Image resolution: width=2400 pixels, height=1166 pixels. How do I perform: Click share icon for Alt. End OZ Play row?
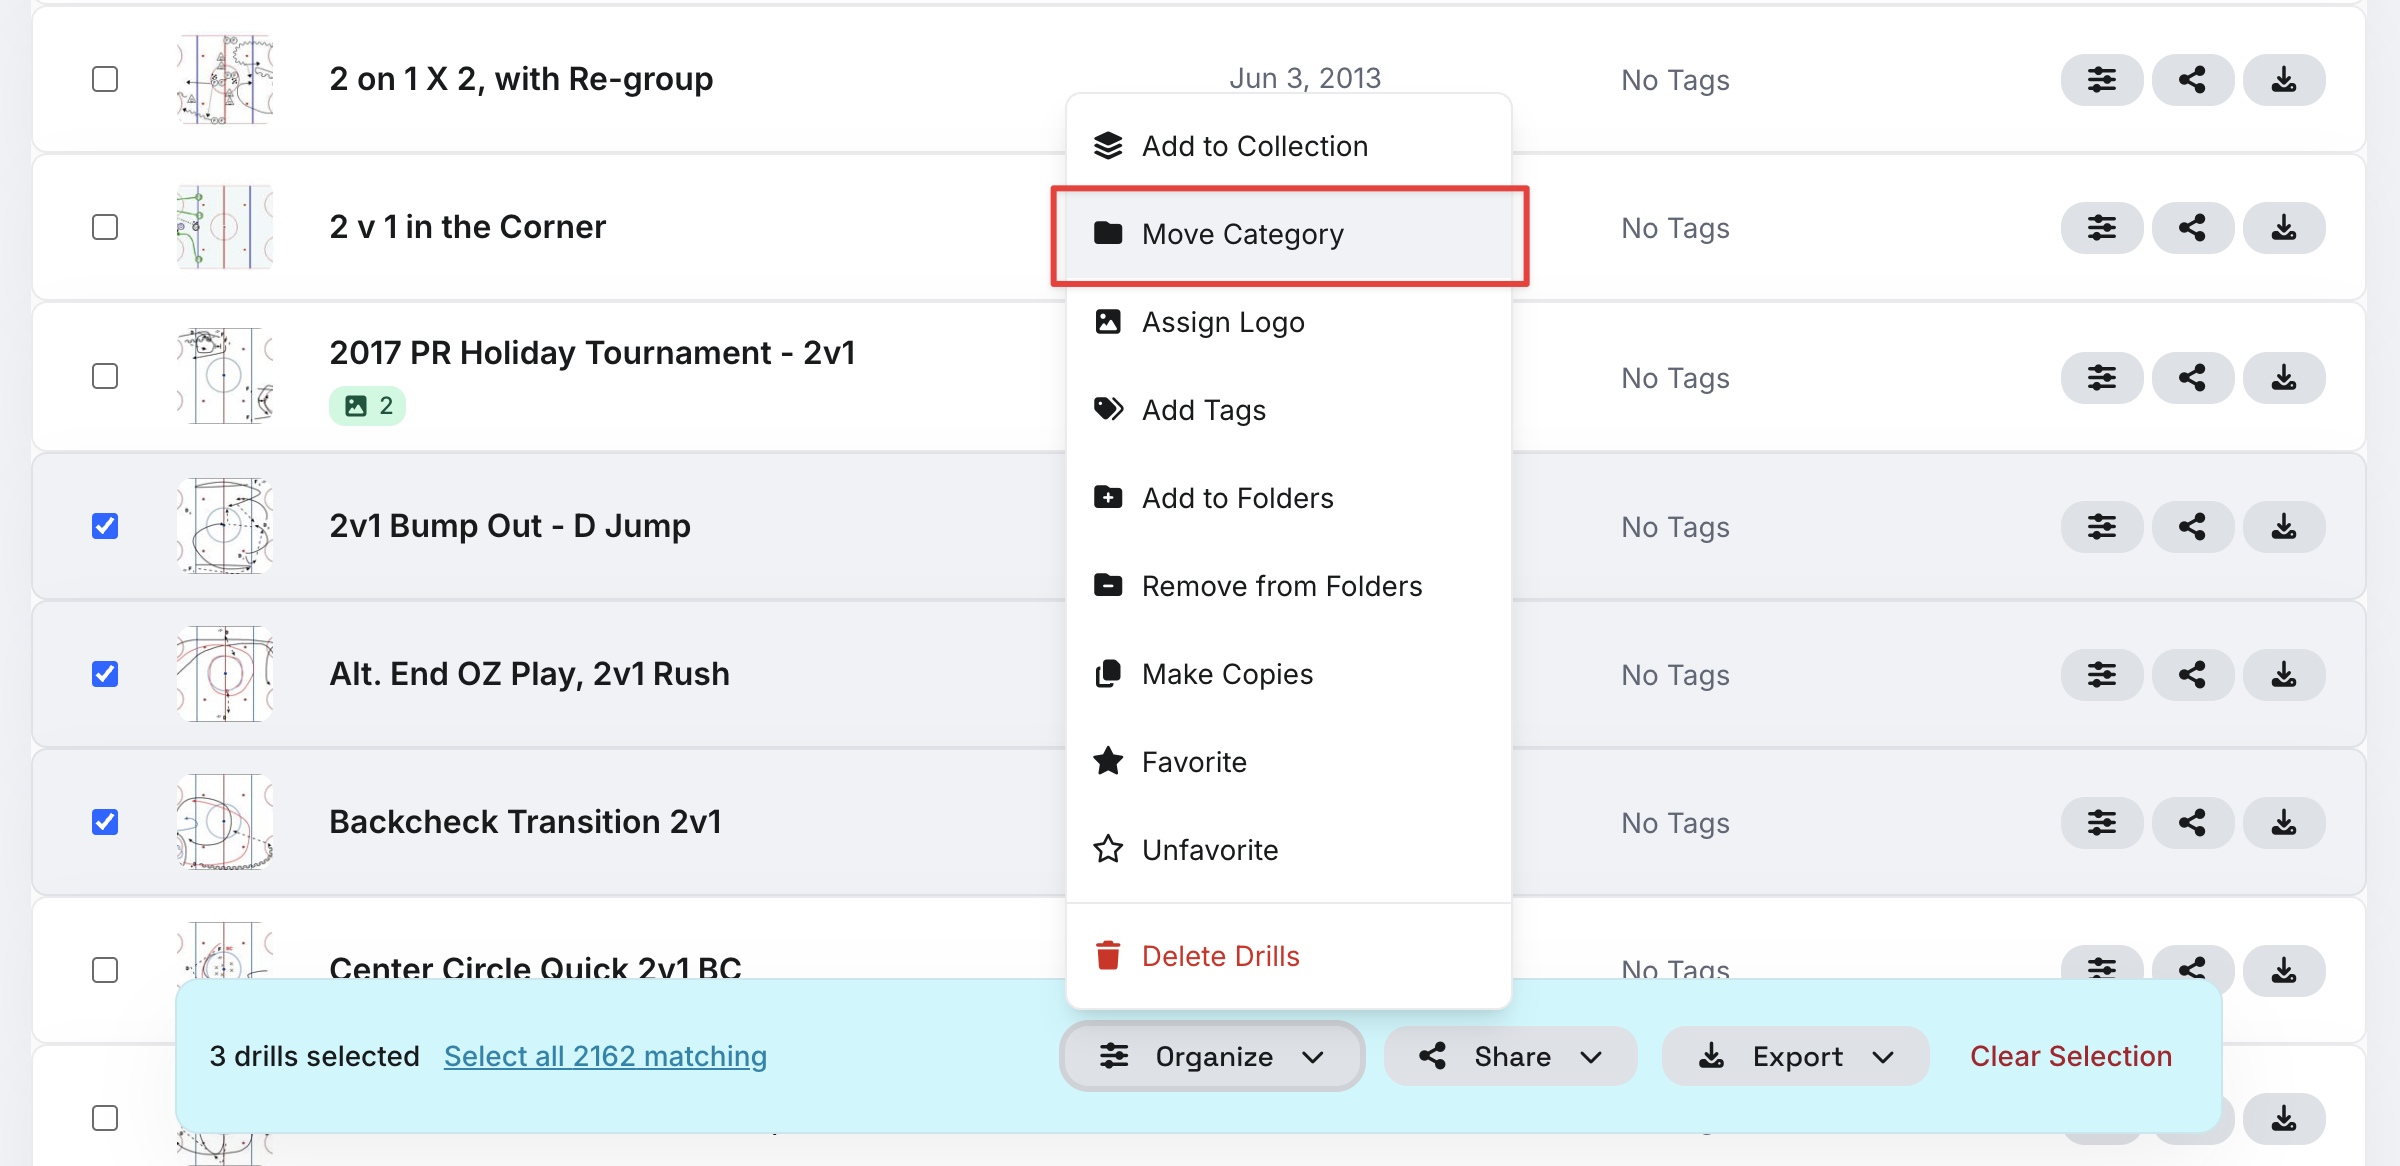click(2192, 675)
